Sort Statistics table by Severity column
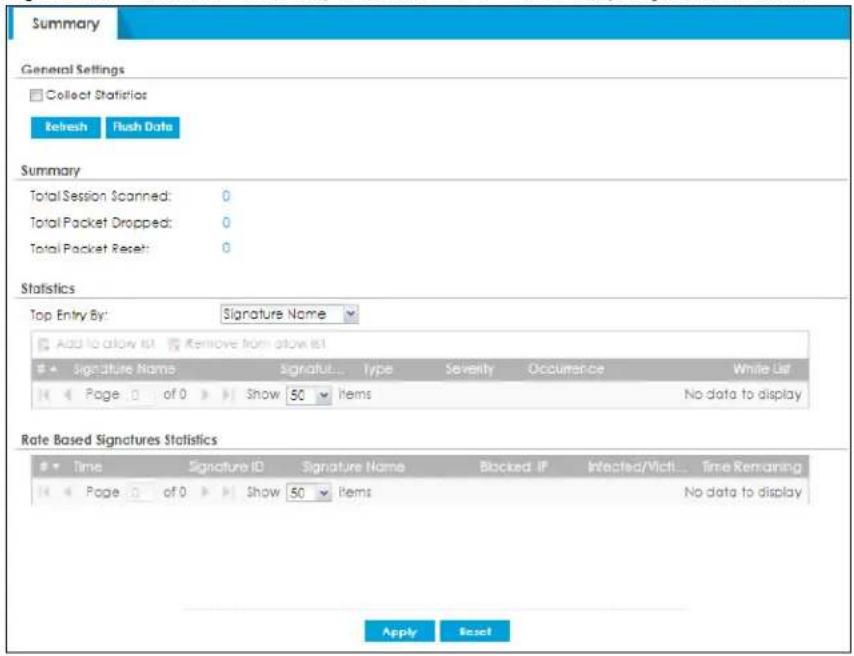 (x=469, y=369)
